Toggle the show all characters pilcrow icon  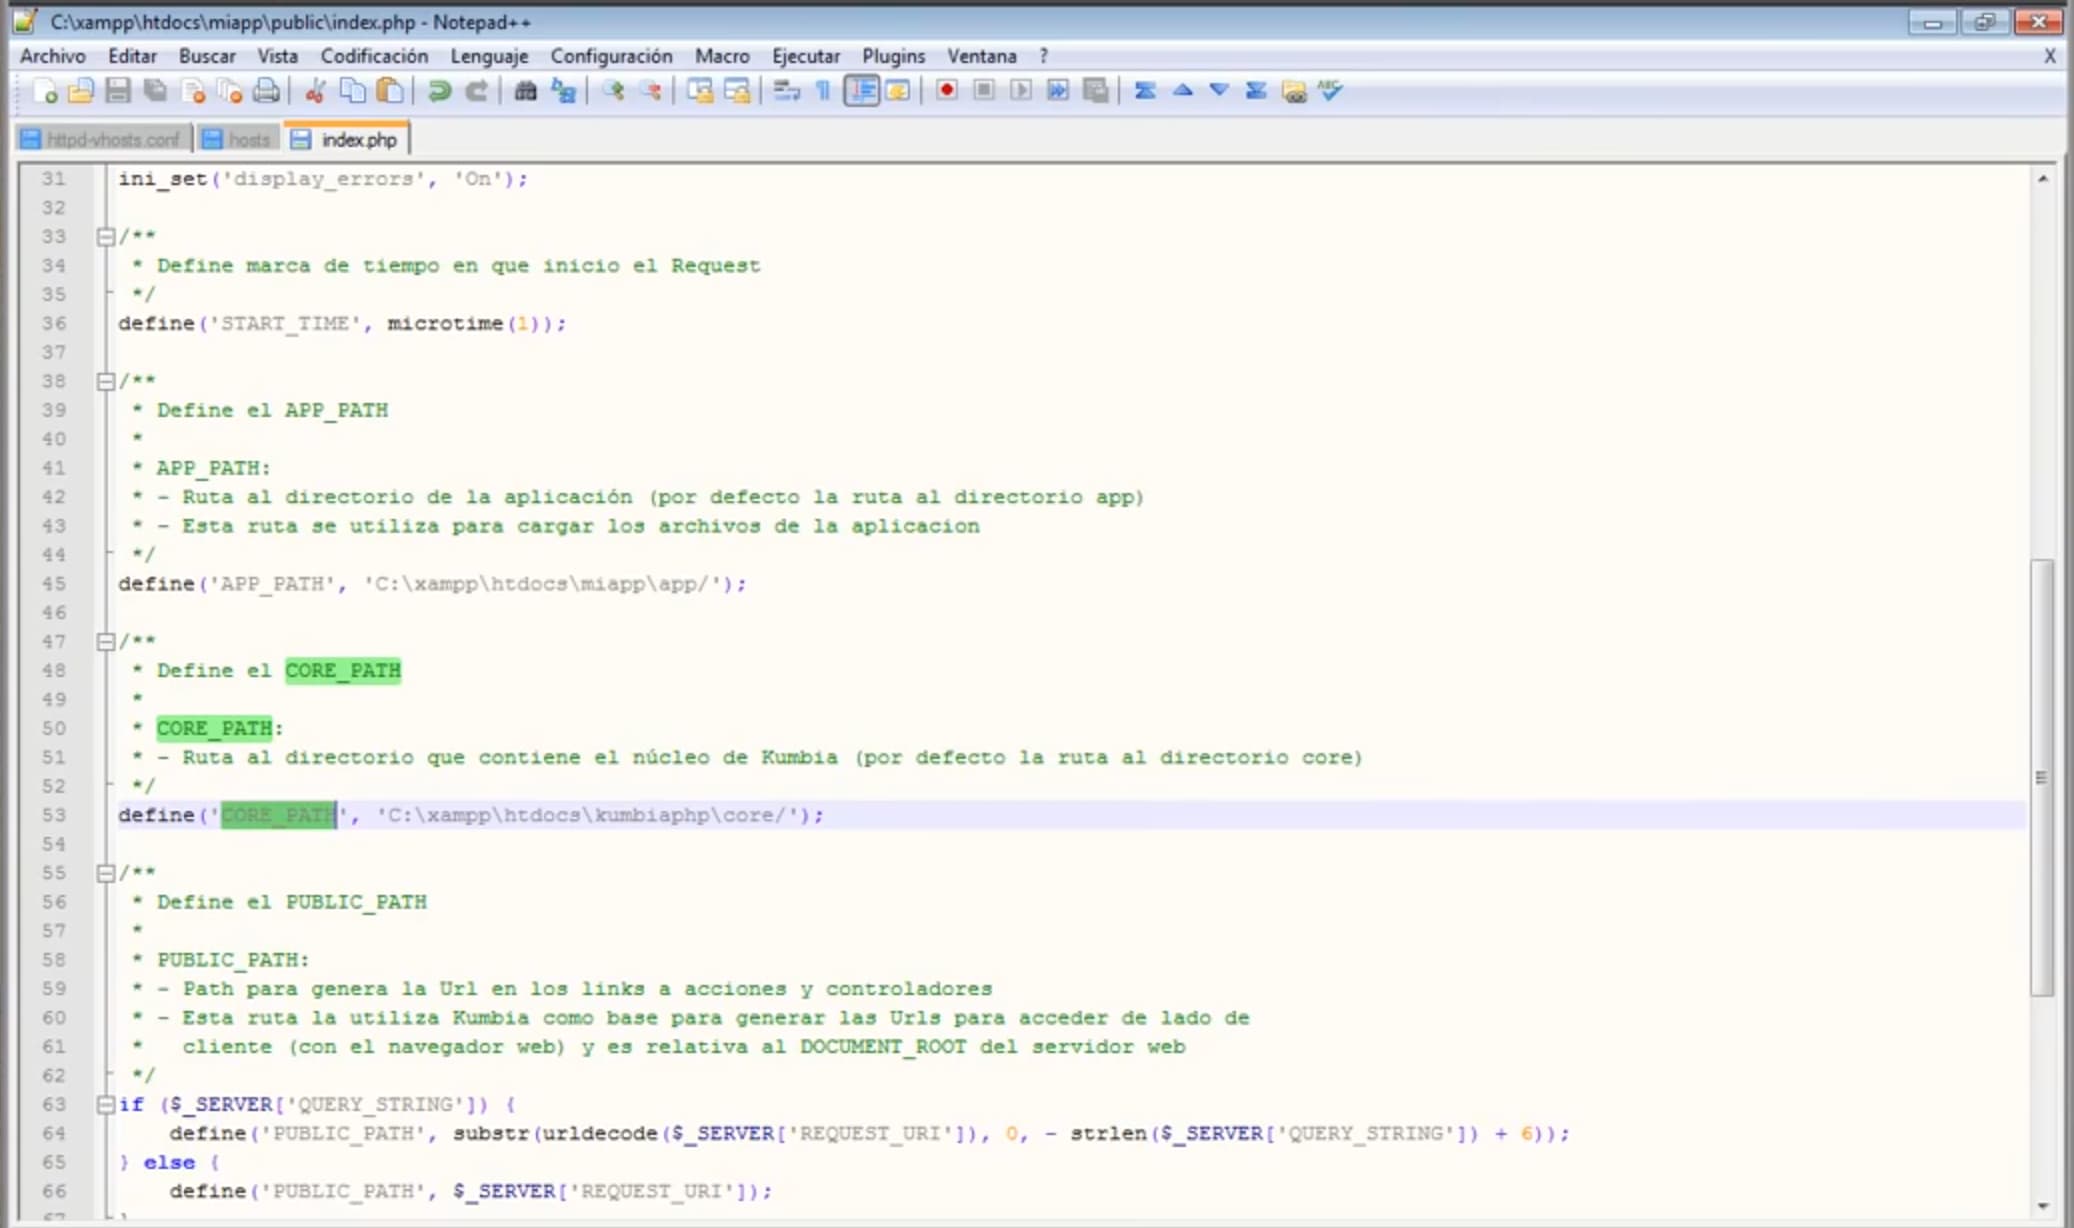point(823,92)
